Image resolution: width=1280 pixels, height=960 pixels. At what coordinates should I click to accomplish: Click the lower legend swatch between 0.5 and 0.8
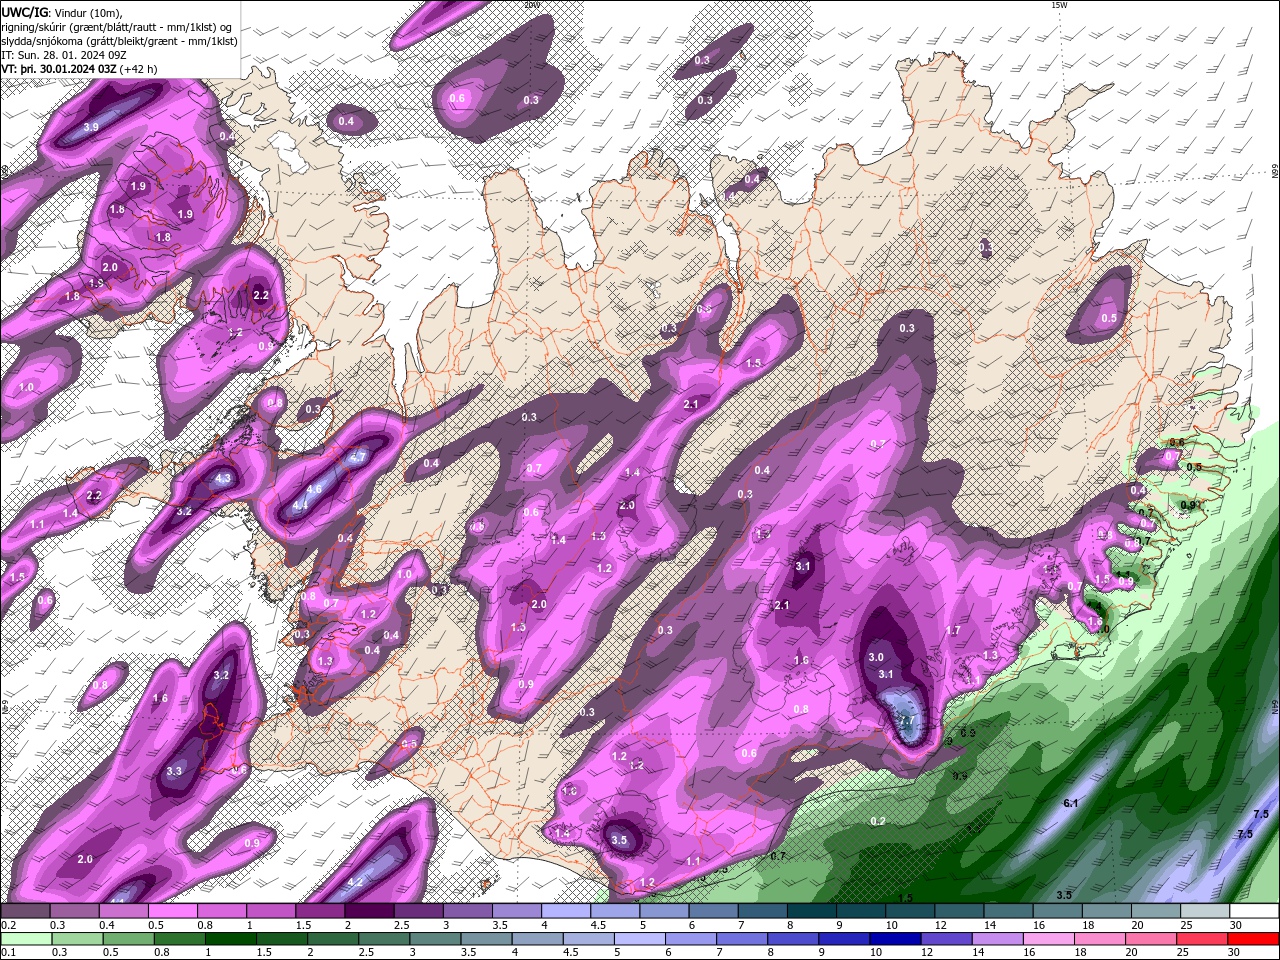[128, 939]
